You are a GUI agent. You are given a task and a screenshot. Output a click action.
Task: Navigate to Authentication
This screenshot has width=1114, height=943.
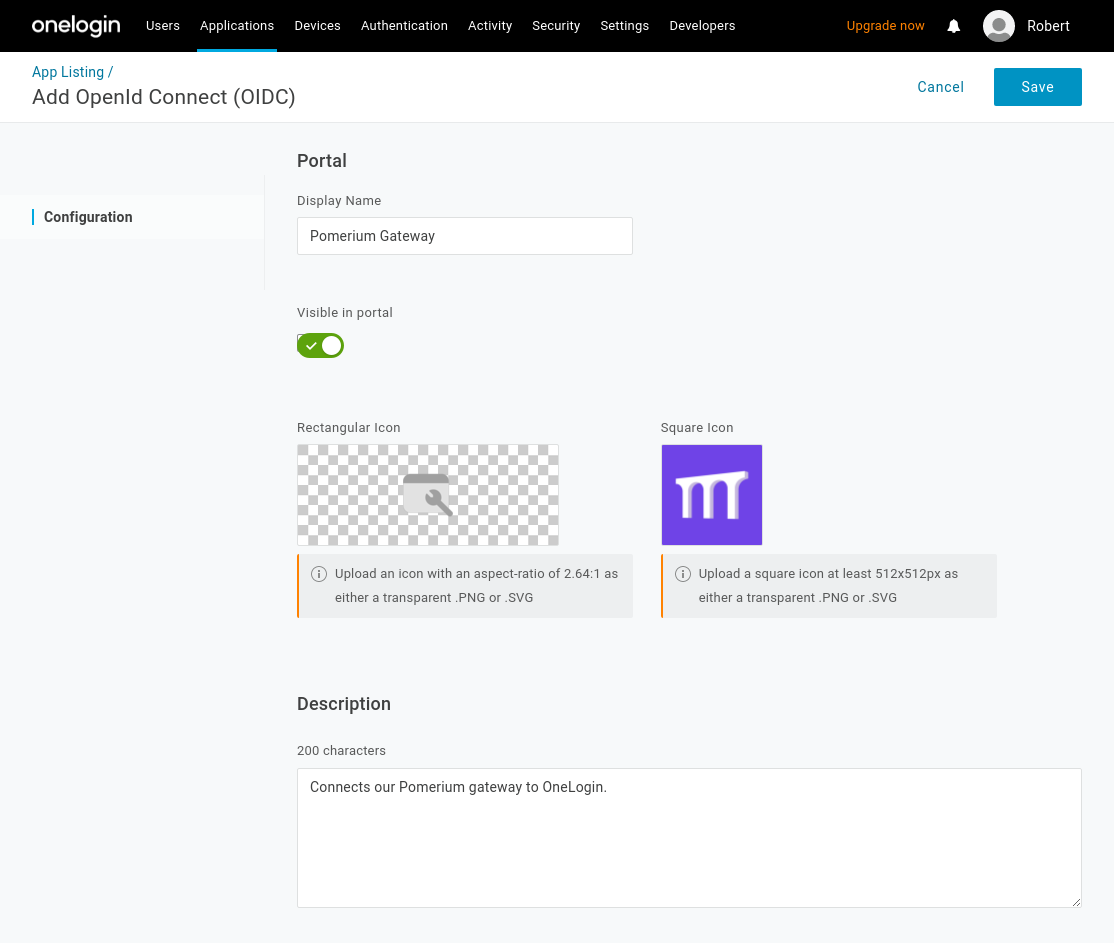tap(404, 26)
